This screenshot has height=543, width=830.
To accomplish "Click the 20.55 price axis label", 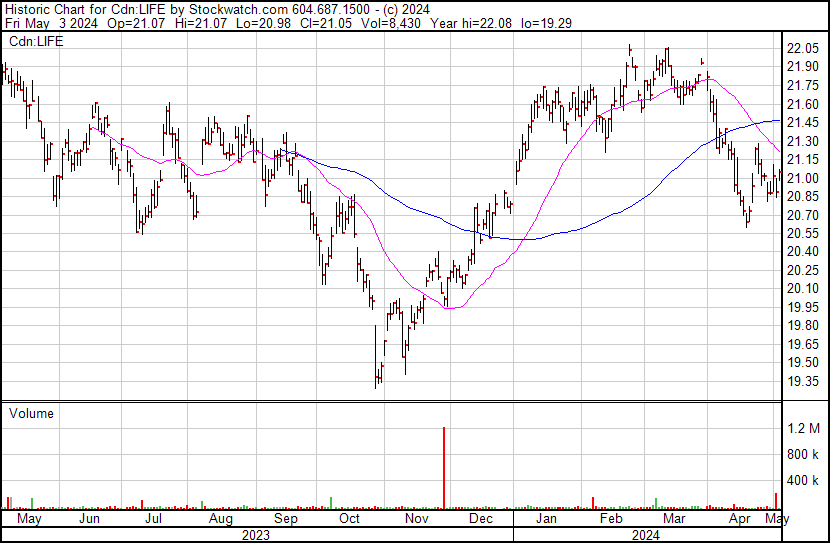I will click(x=803, y=233).
